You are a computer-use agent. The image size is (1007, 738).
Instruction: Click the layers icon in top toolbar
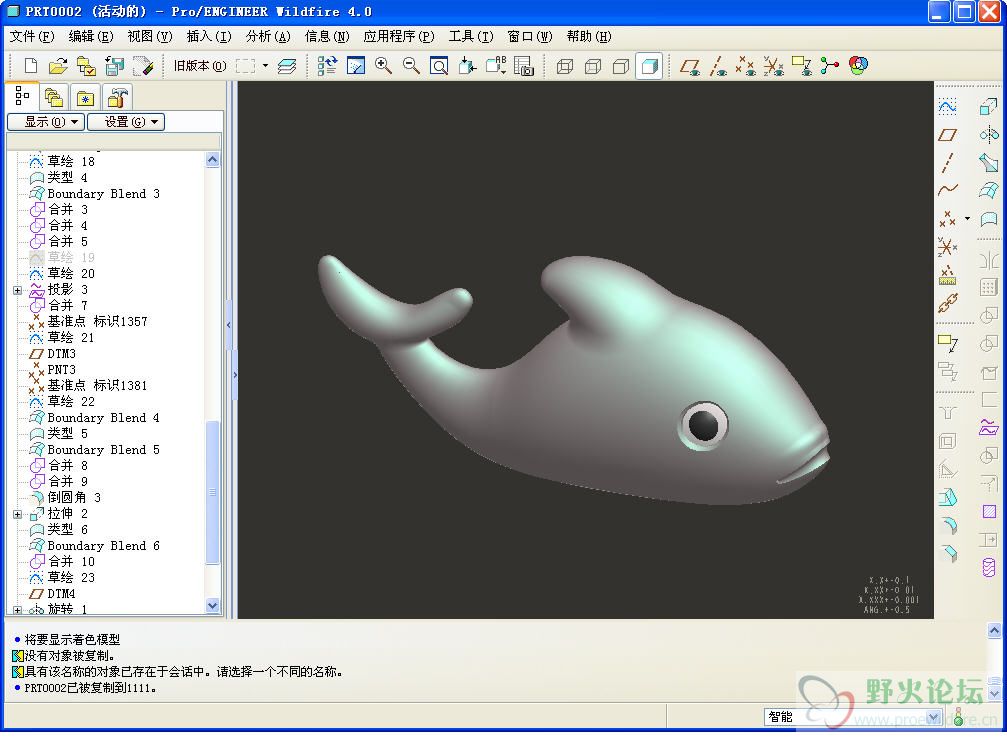(x=287, y=66)
